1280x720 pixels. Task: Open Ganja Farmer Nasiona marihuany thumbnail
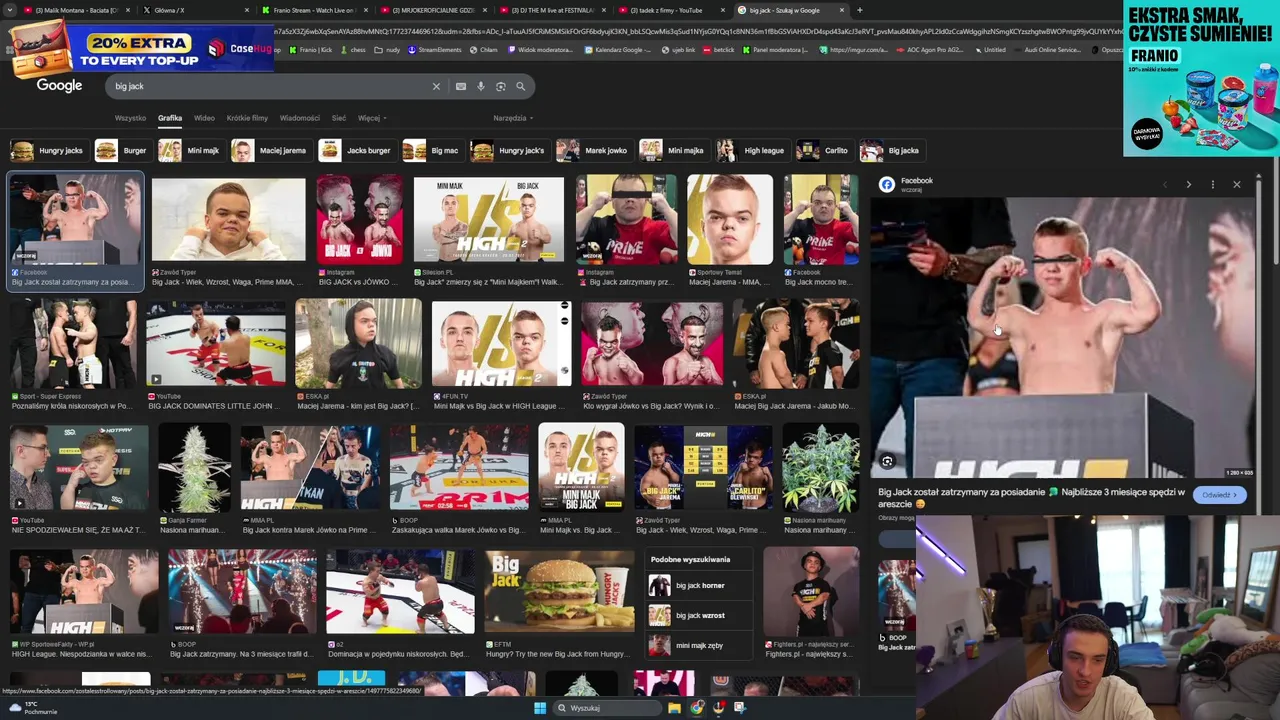pyautogui.click(x=194, y=468)
